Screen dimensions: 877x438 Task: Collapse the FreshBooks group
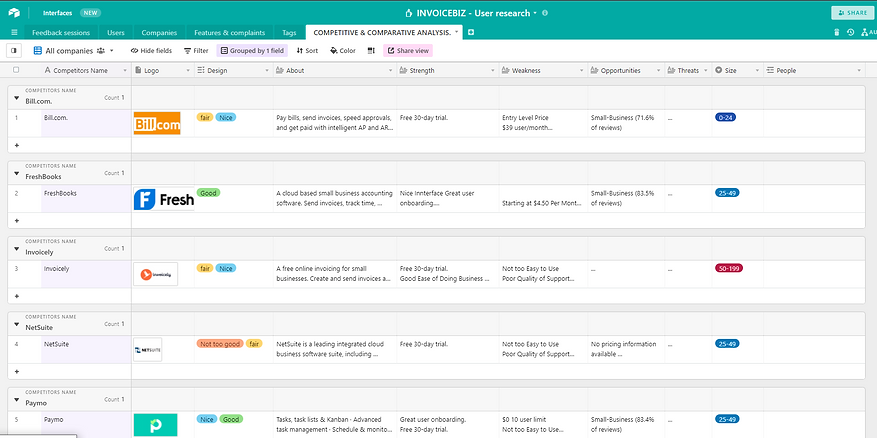pos(16,173)
